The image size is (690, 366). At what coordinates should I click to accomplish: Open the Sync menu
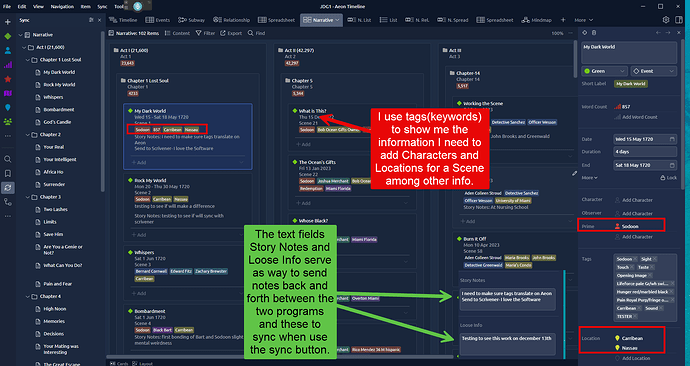102,7
